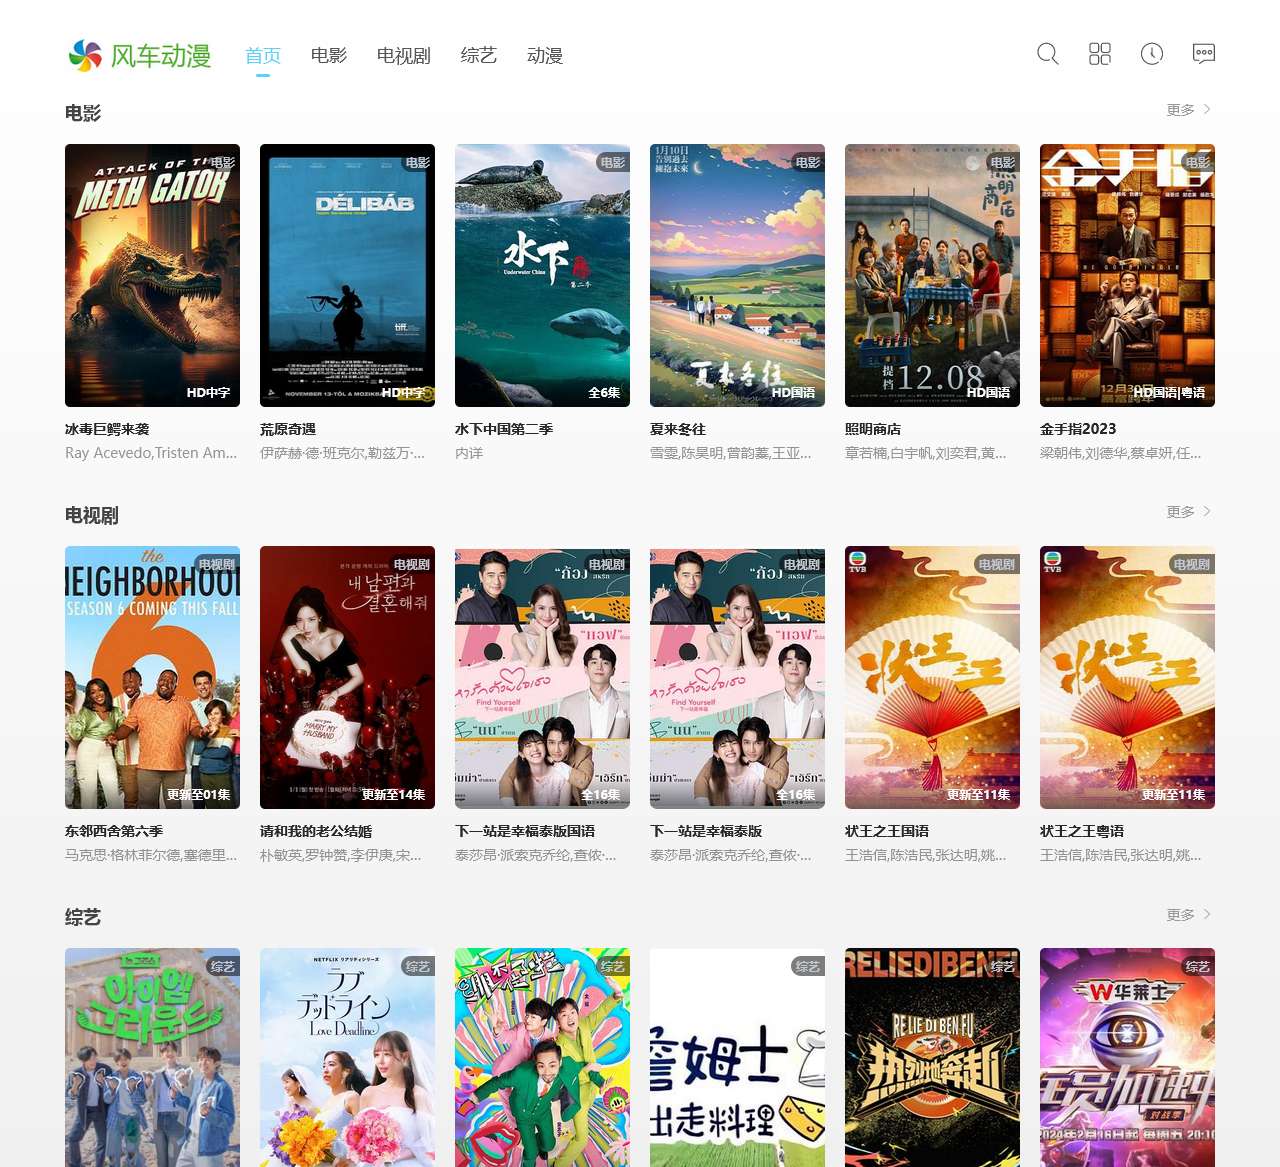Open the 夏来冬往 movie poster

pos(737,275)
